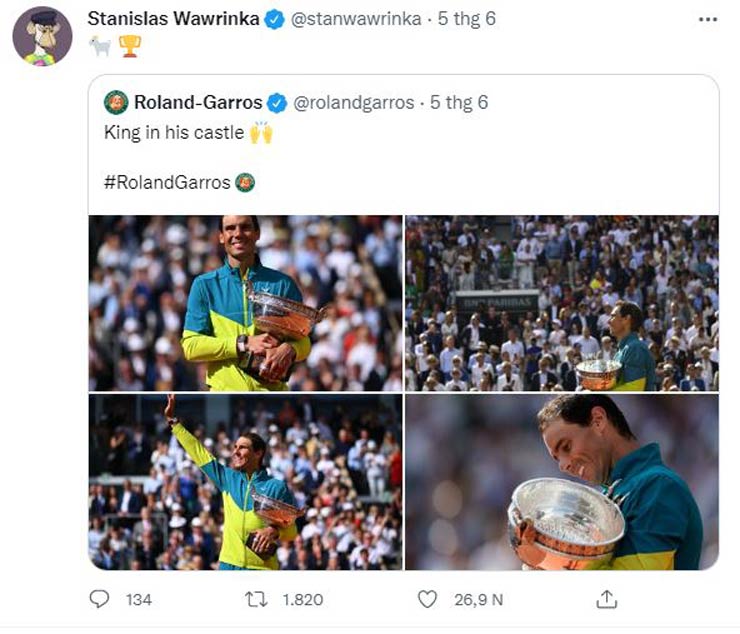This screenshot has width=740, height=634.
Task: Open top-right photo of crowd and trophy
Action: tap(562, 303)
